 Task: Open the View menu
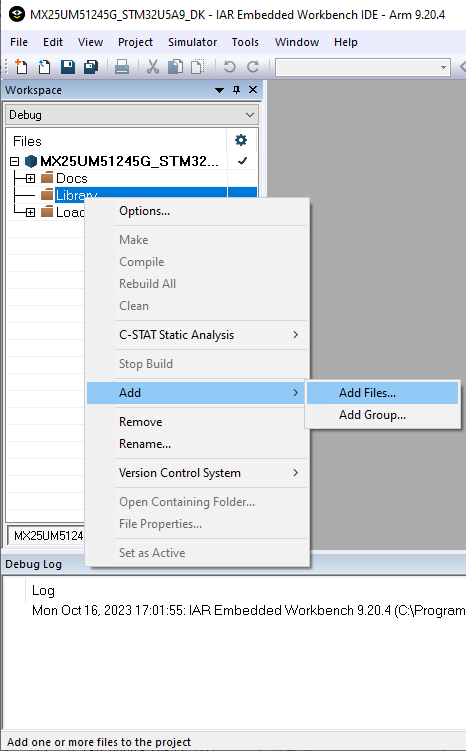90,42
